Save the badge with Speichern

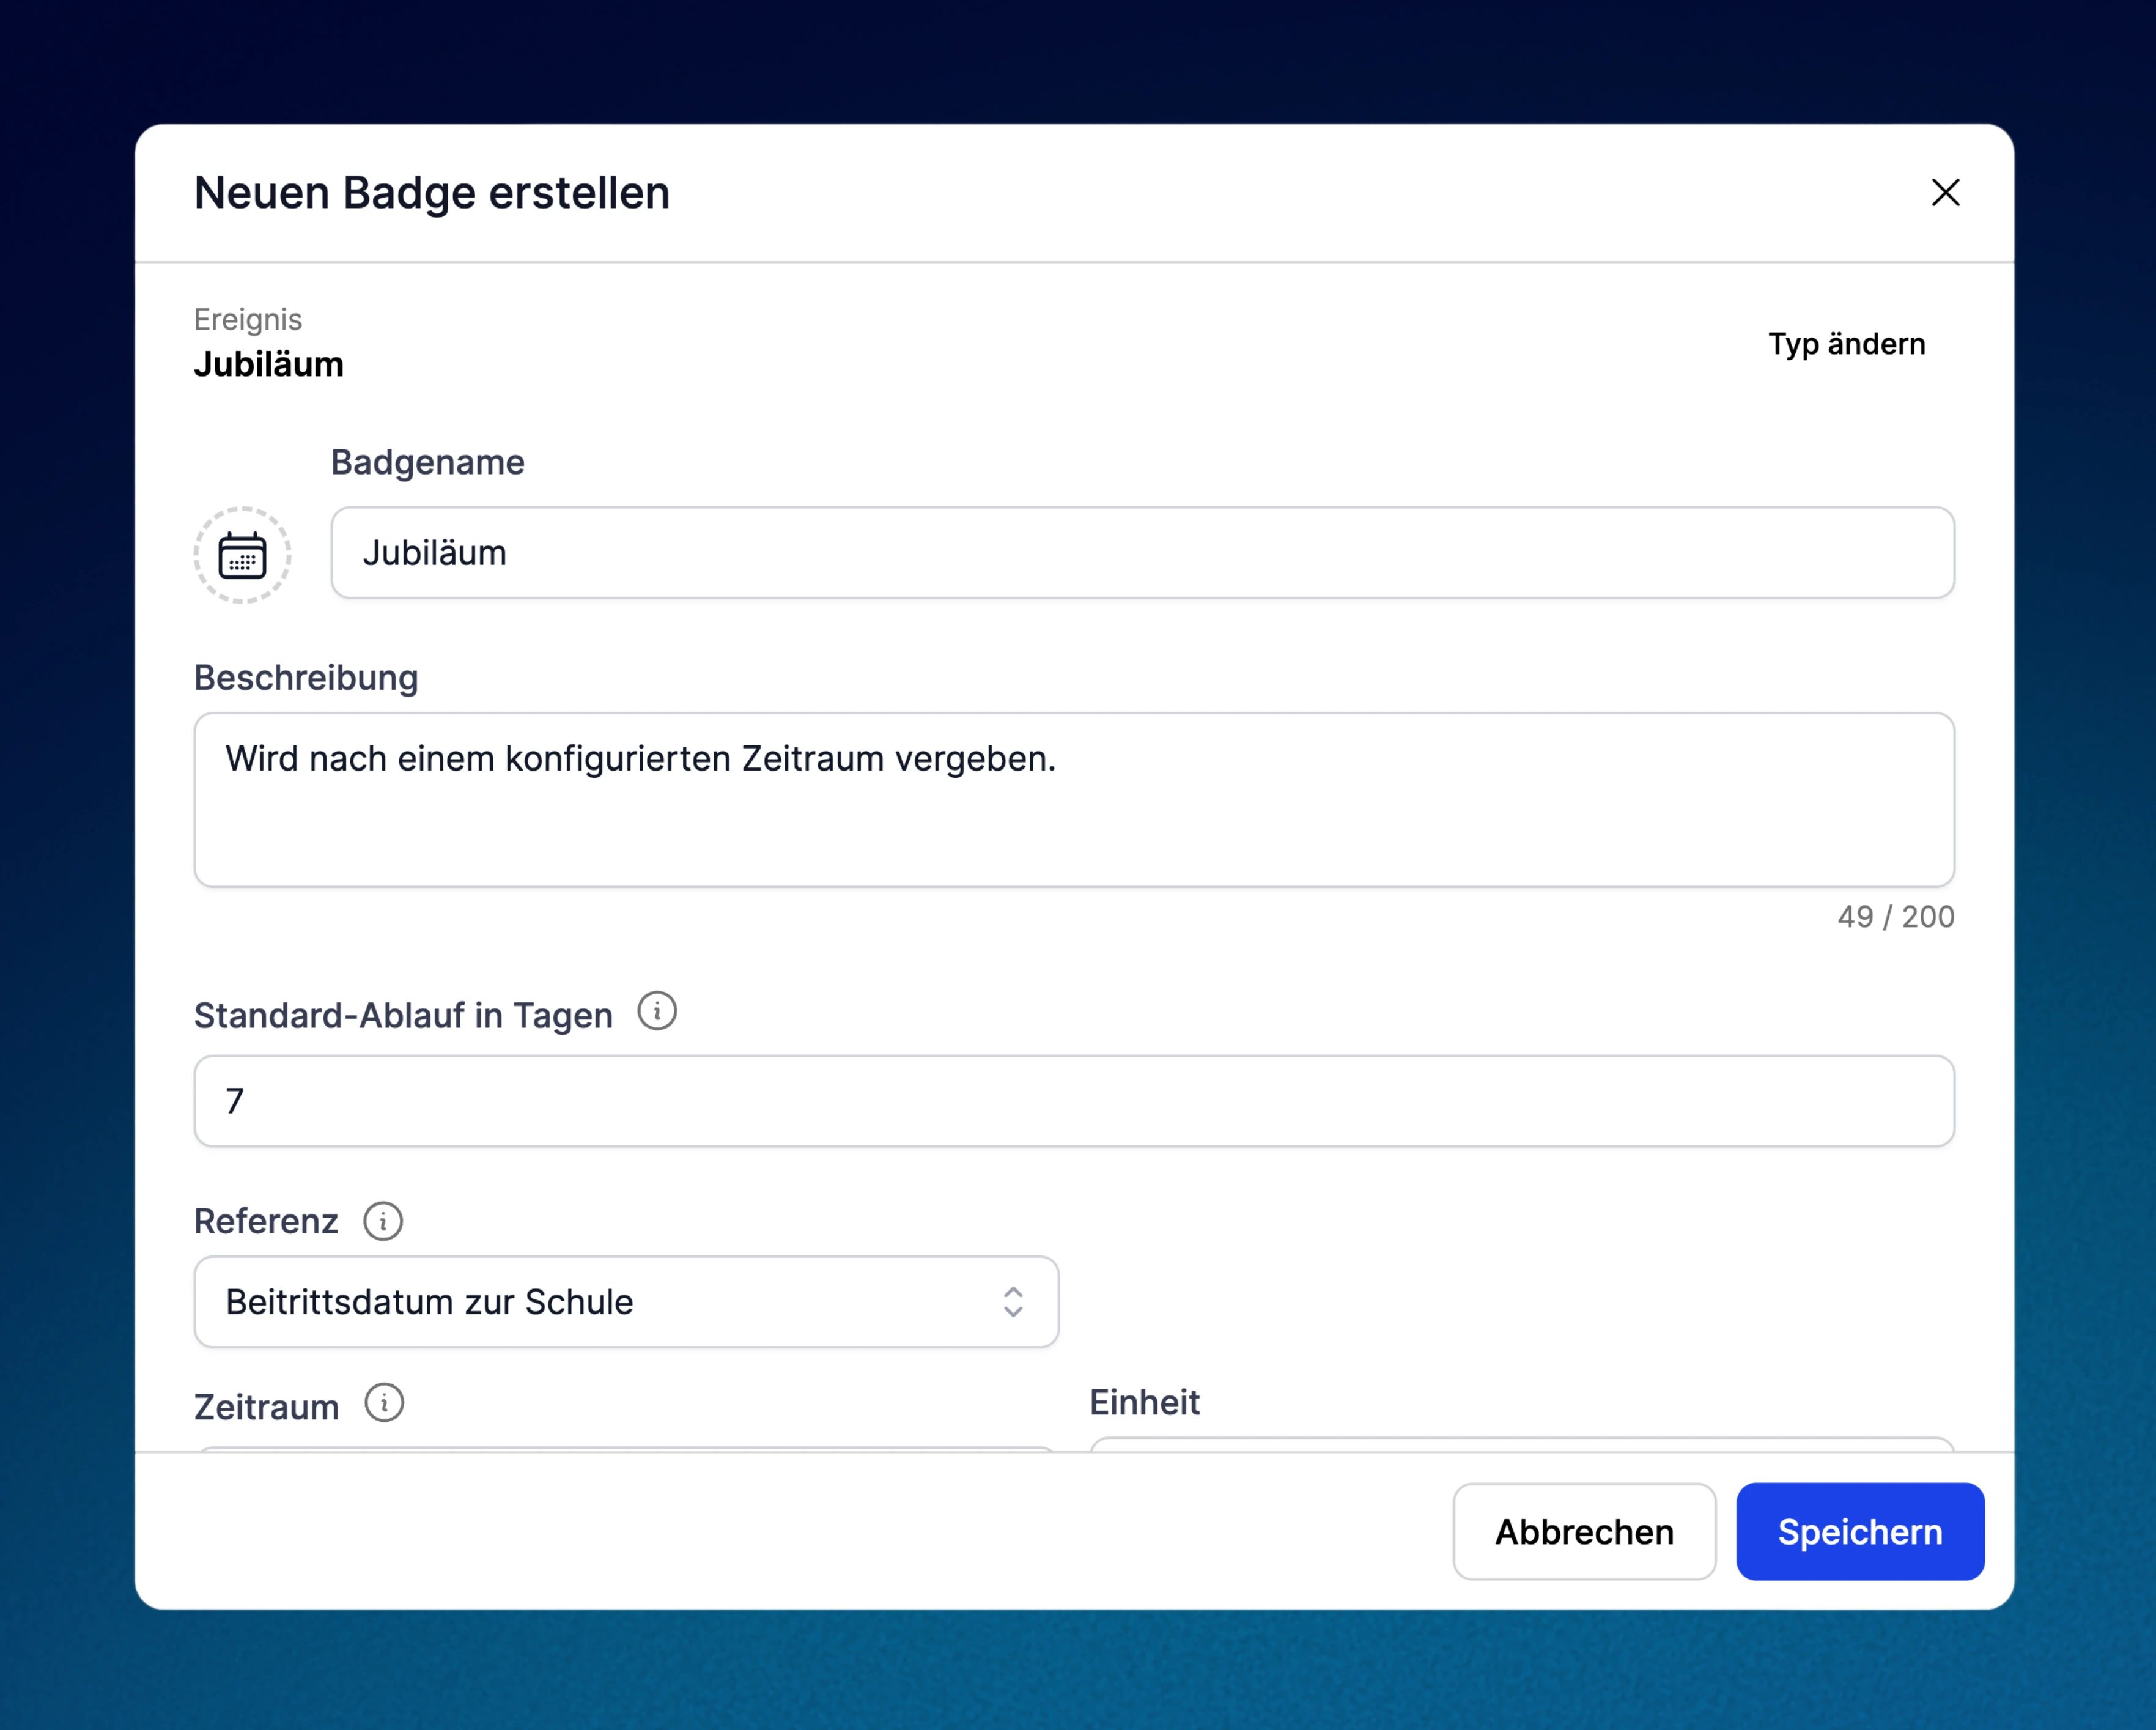point(1860,1532)
